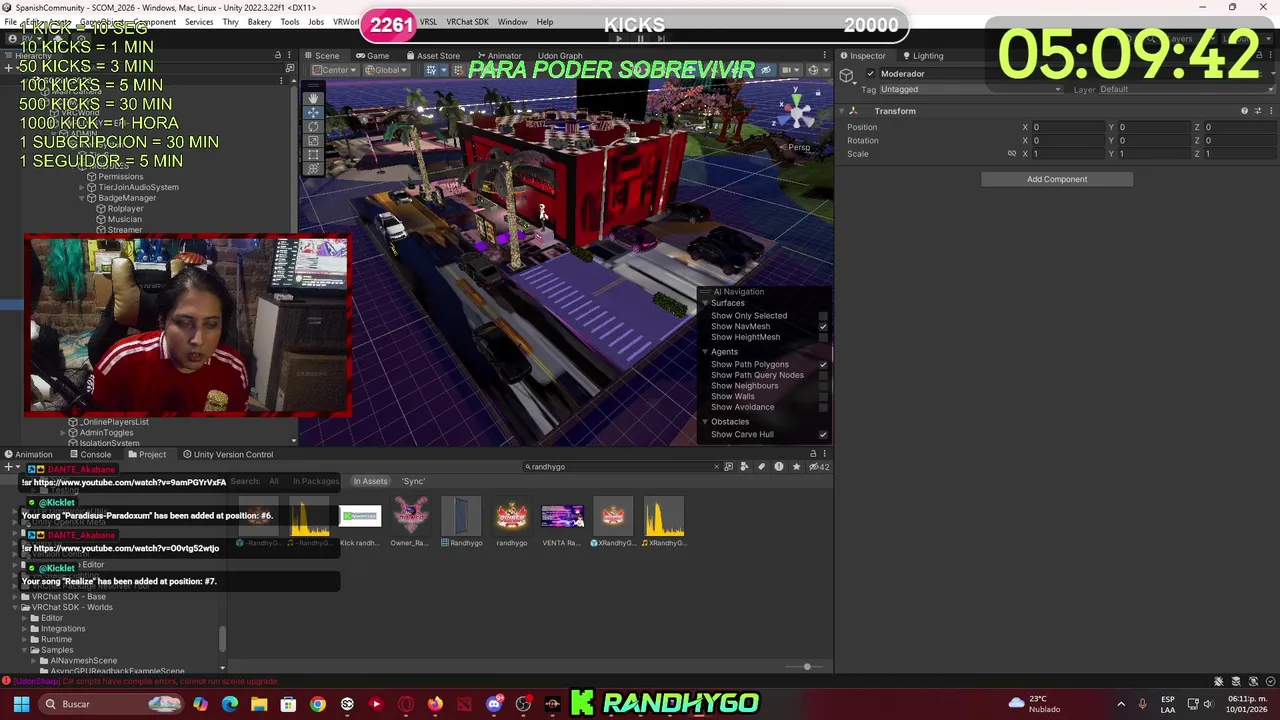Image resolution: width=1280 pixels, height=720 pixels.
Task: Click Add Component button
Action: click(1057, 180)
